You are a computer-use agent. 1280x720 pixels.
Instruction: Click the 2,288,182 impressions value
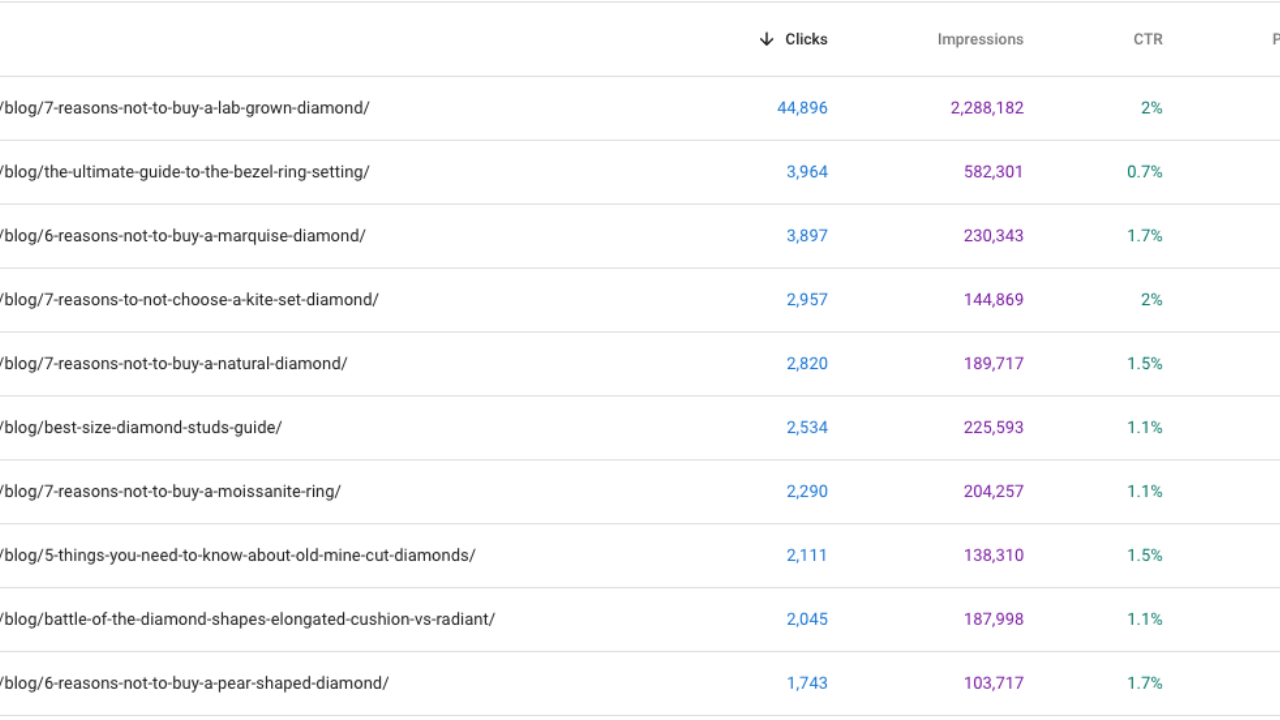click(x=987, y=108)
